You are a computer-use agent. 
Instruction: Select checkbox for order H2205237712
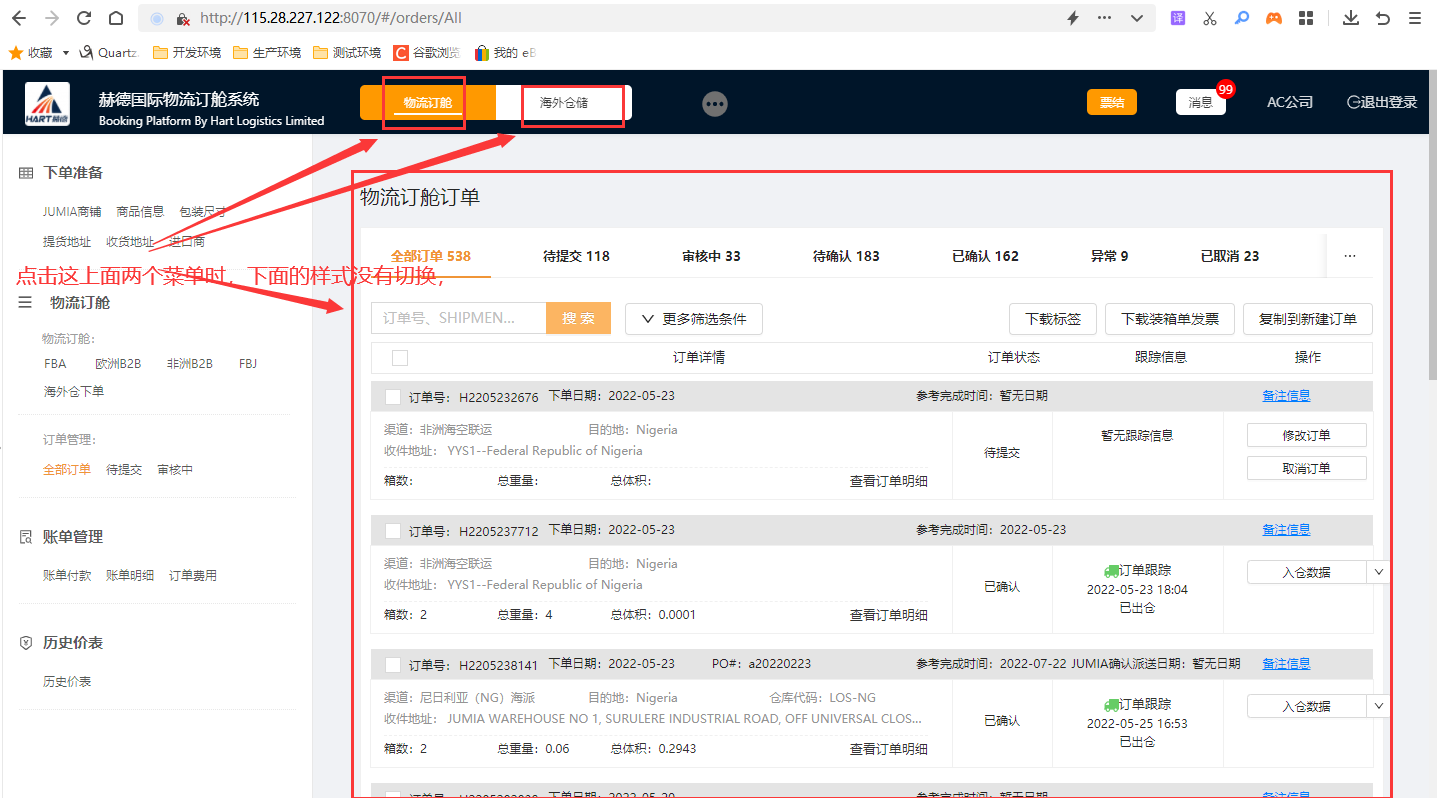click(393, 531)
